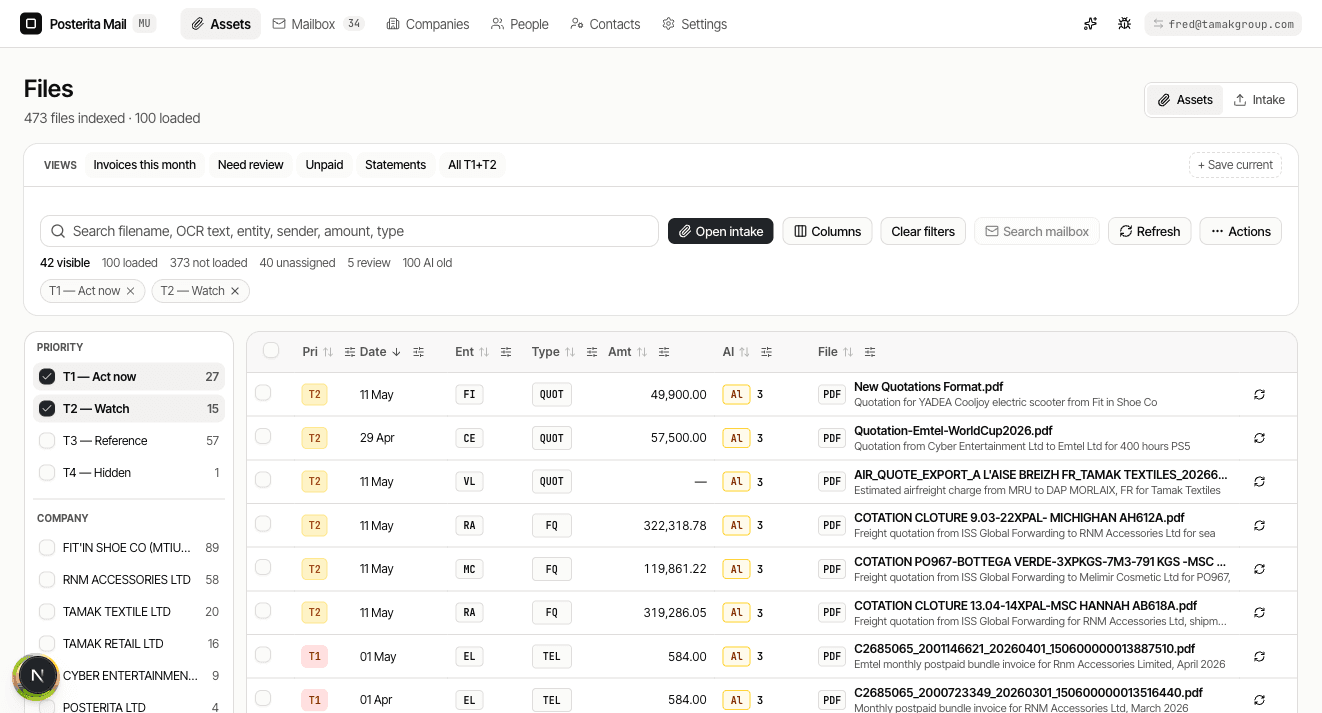Uncheck T1 — Act now priority
The width and height of the screenshot is (1322, 713).
coord(47,377)
